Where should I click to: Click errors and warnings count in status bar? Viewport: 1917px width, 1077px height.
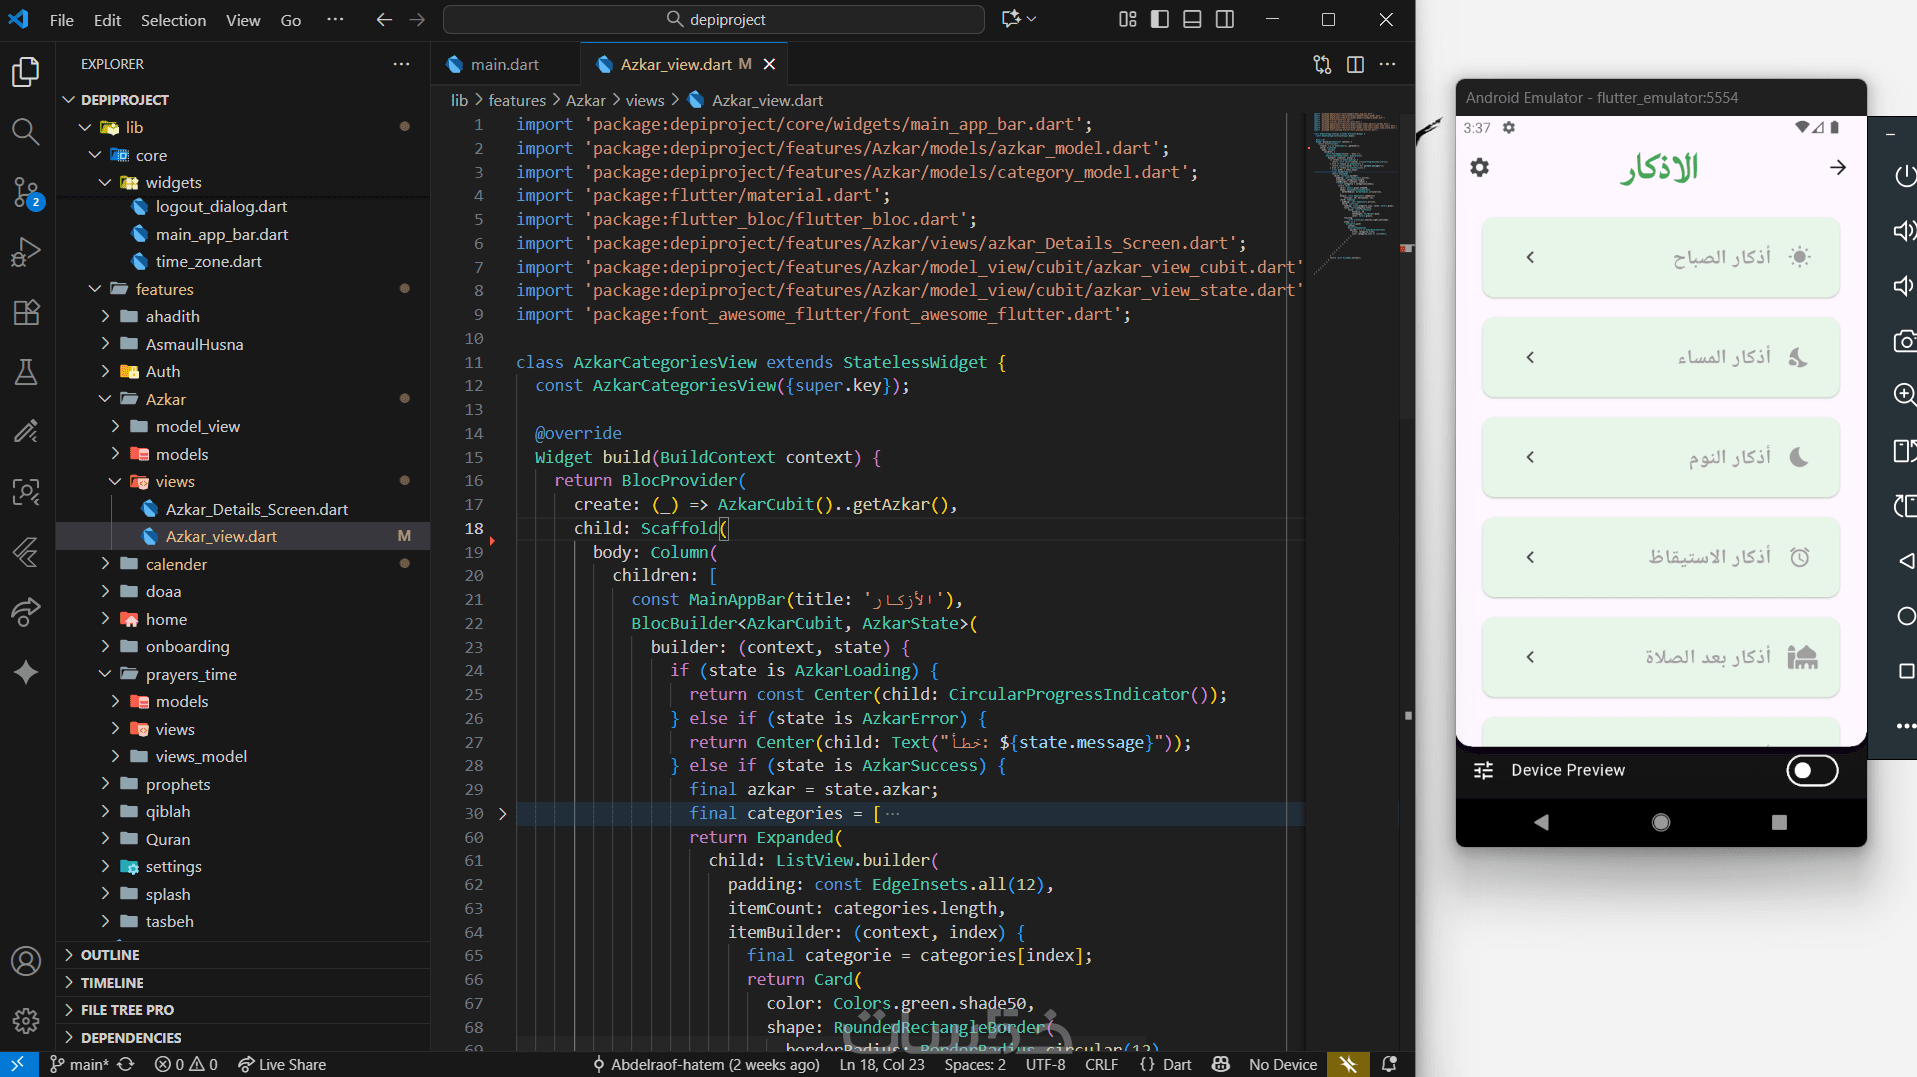186,1064
